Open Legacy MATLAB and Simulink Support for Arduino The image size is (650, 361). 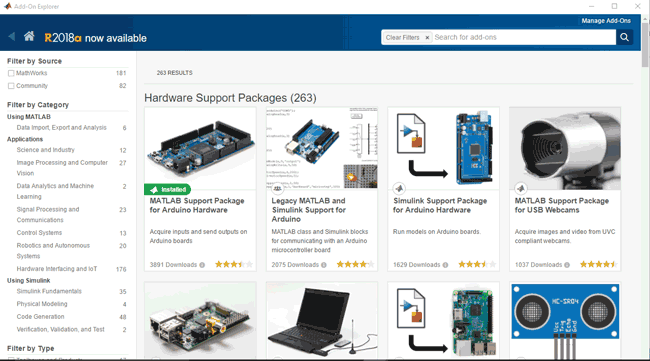click(309, 210)
